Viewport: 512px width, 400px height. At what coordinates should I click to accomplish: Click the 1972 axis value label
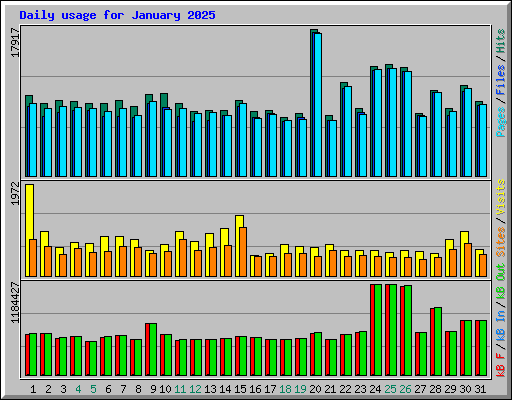click(15, 193)
